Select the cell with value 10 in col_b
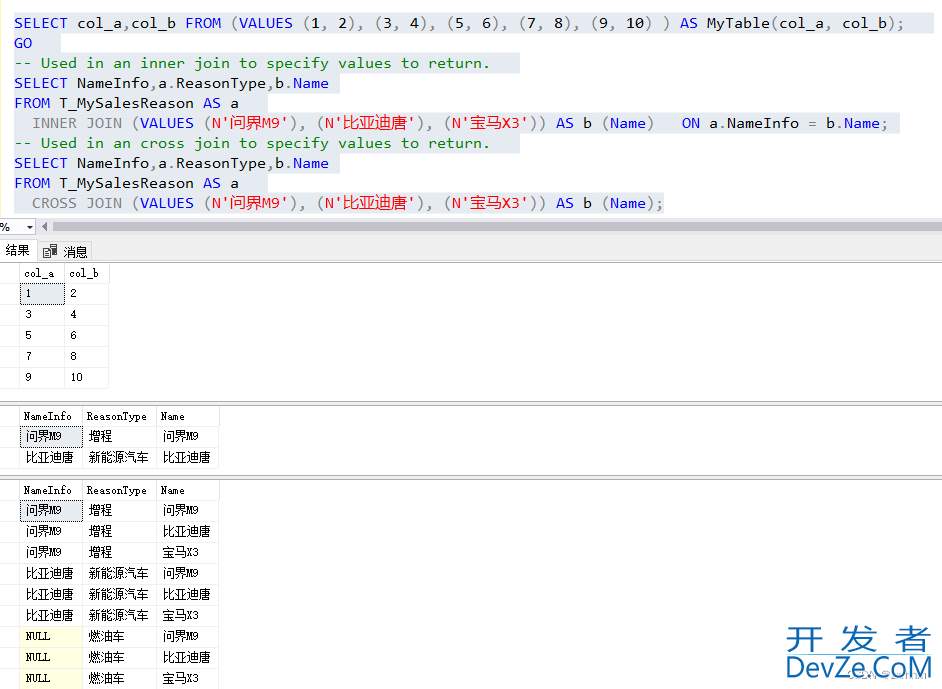This screenshot has height=689, width=942. tap(87, 378)
